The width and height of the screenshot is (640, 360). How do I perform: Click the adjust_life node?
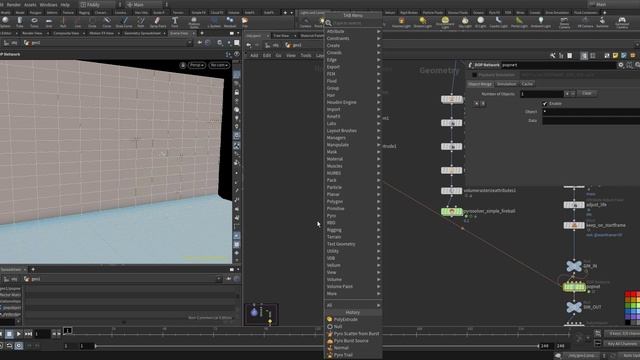click(x=574, y=205)
